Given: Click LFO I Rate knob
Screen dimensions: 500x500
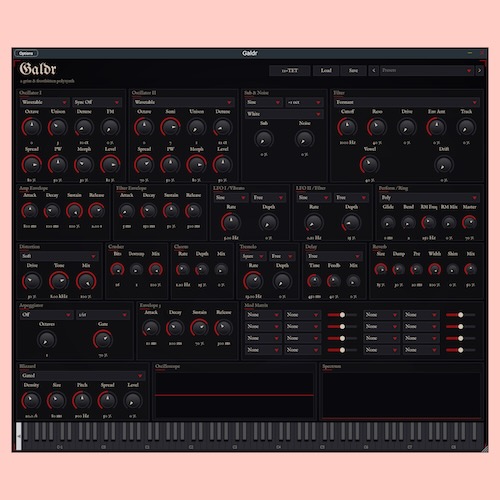Looking at the screenshot, I should coord(231,223).
